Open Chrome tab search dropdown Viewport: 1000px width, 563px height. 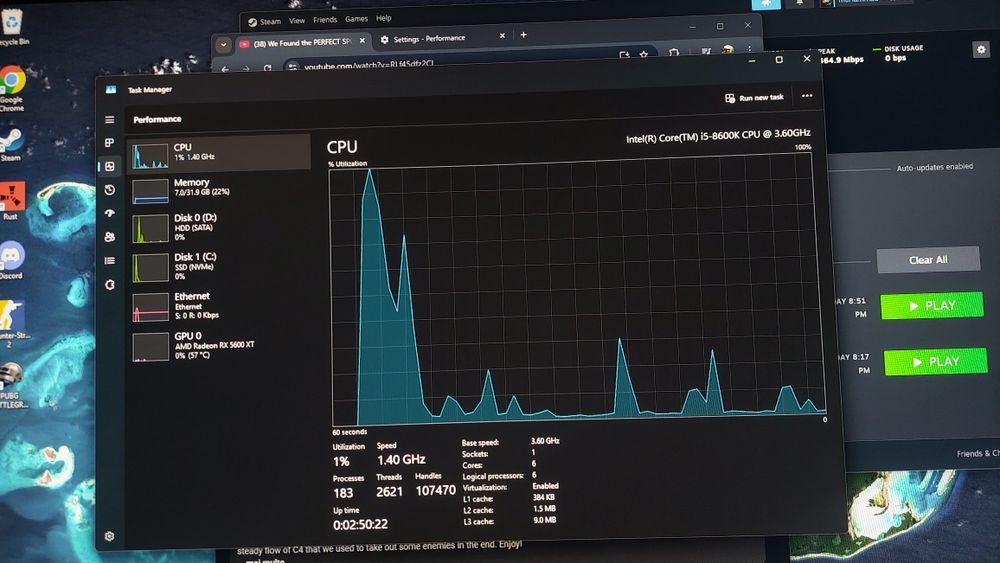pos(223,45)
